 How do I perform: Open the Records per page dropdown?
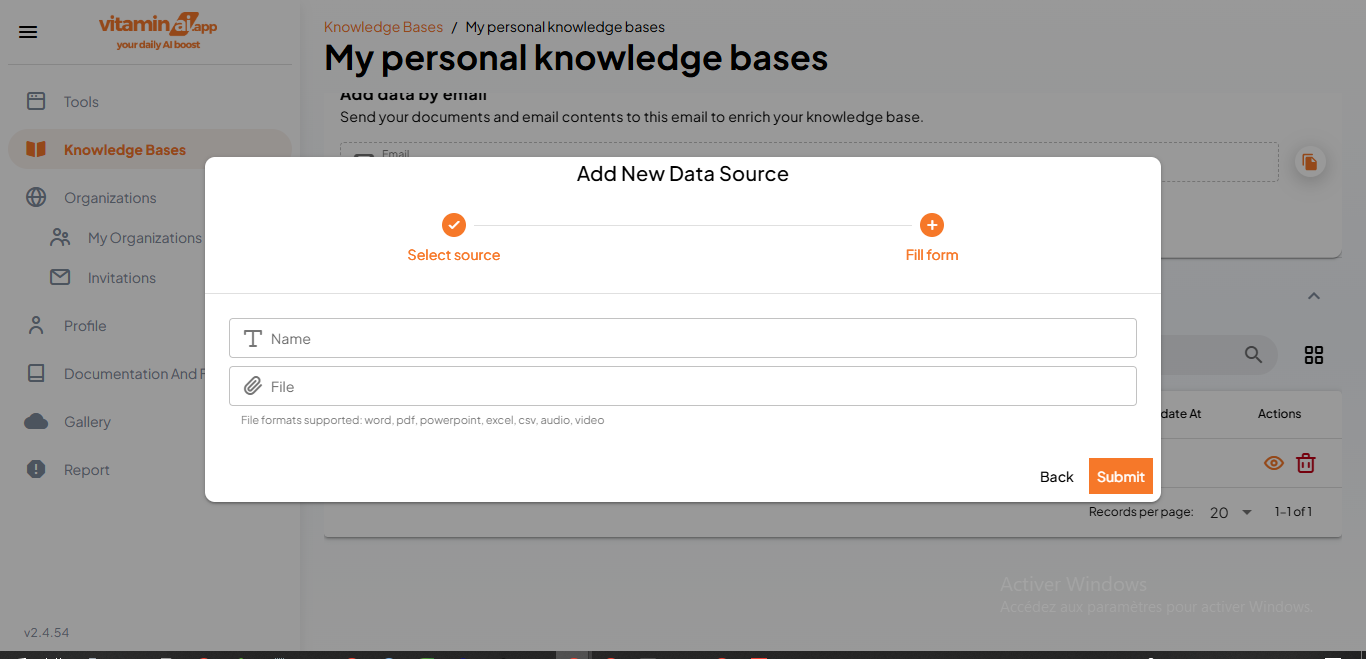[x=1229, y=512]
